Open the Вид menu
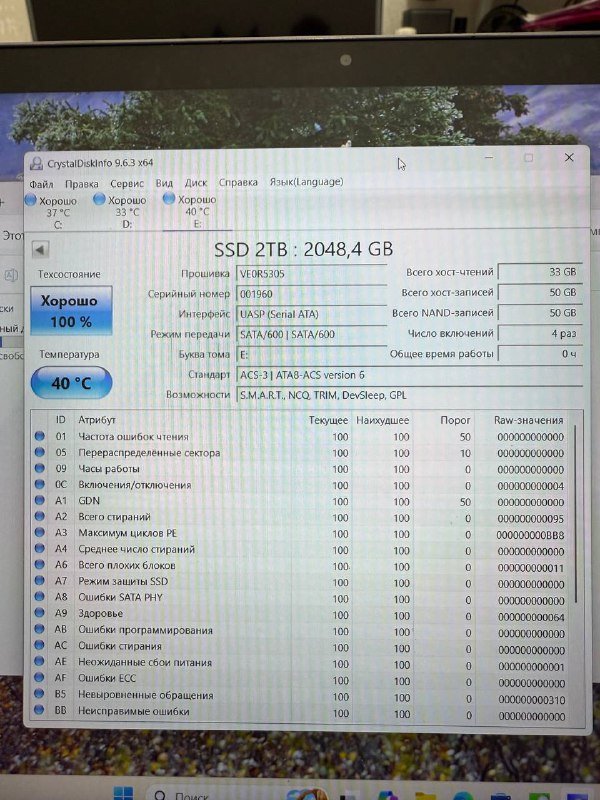 [x=164, y=183]
